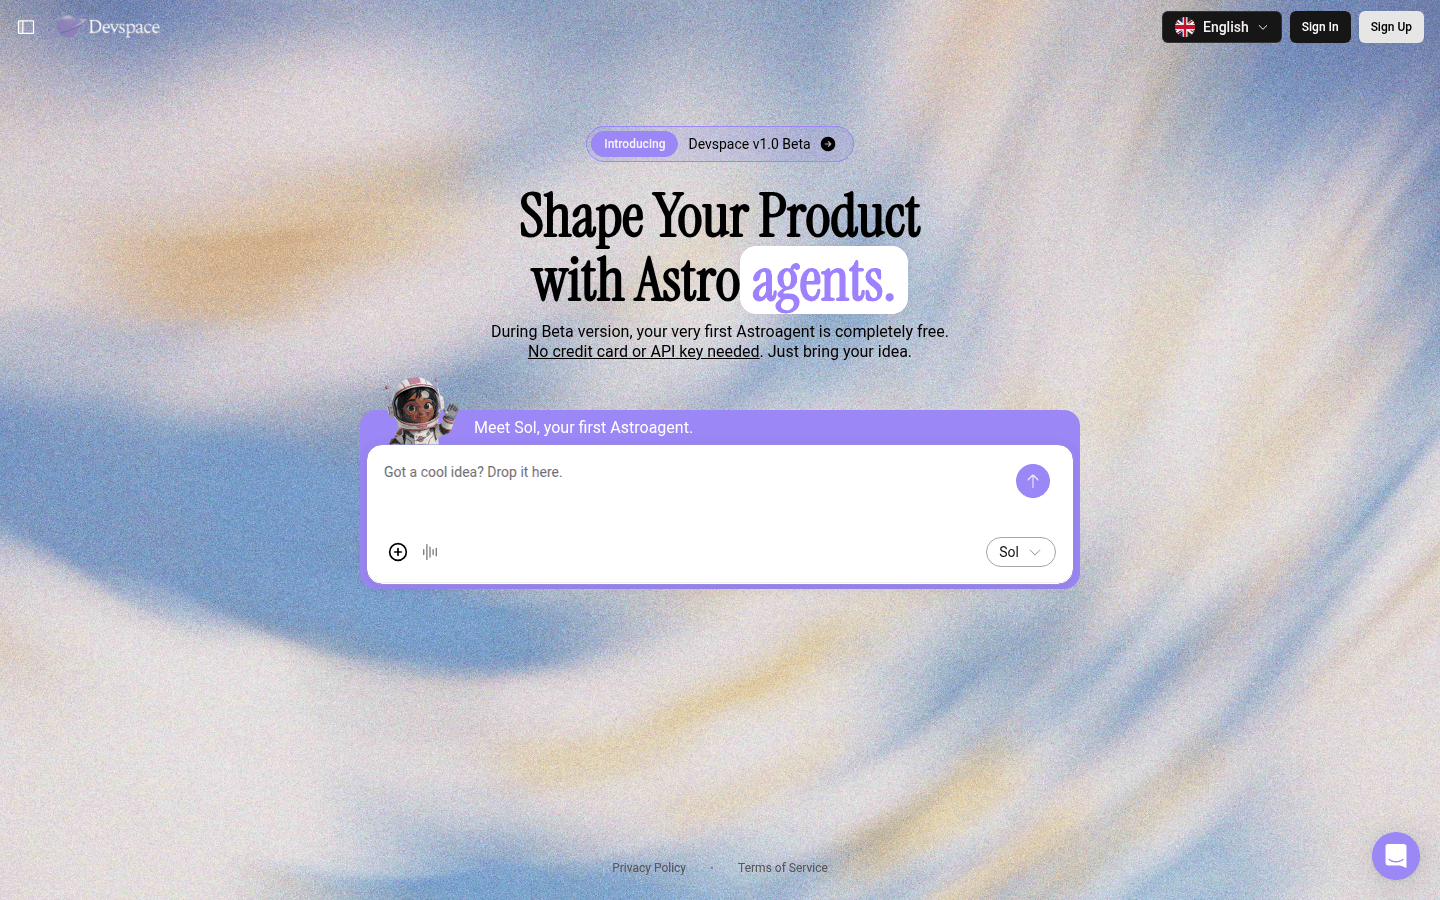Toggle the sidebar panel icon
Viewport: 1440px width, 900px height.
pyautogui.click(x=26, y=27)
